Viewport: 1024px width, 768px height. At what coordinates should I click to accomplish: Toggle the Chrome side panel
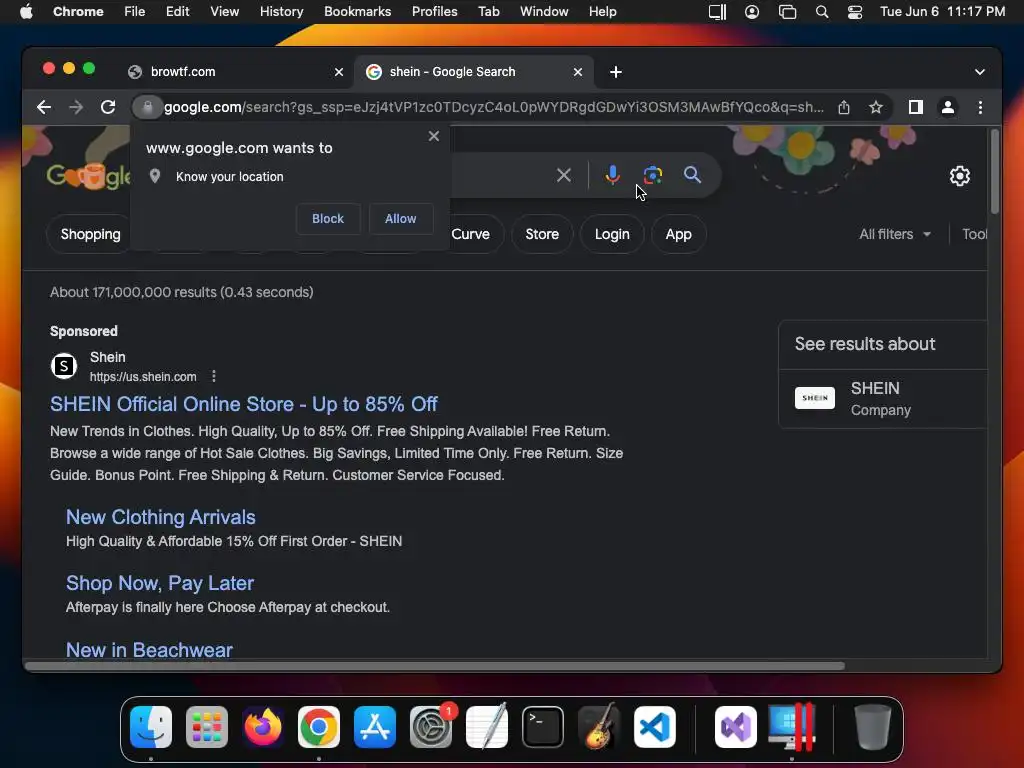[916, 107]
